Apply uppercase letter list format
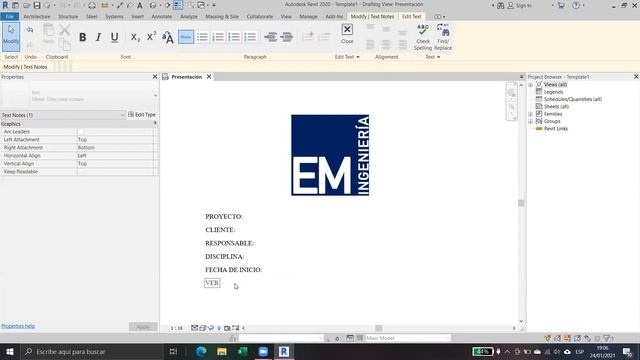 250,37
